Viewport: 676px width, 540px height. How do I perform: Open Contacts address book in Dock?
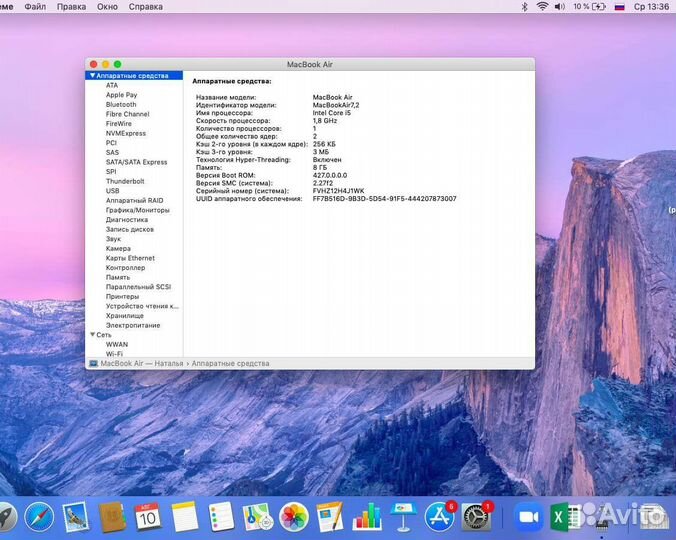tap(112, 517)
